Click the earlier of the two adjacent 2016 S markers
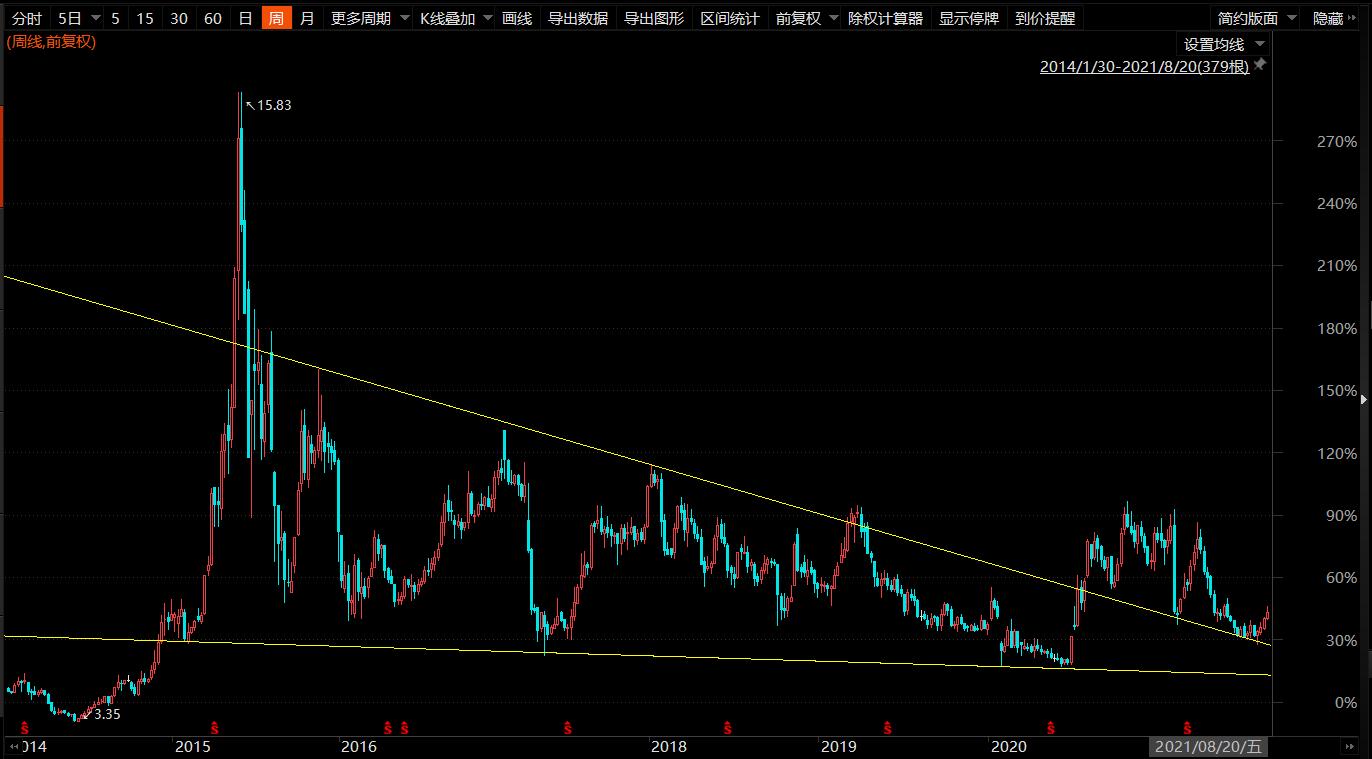Screen dimensions: 1372x759 point(388,726)
